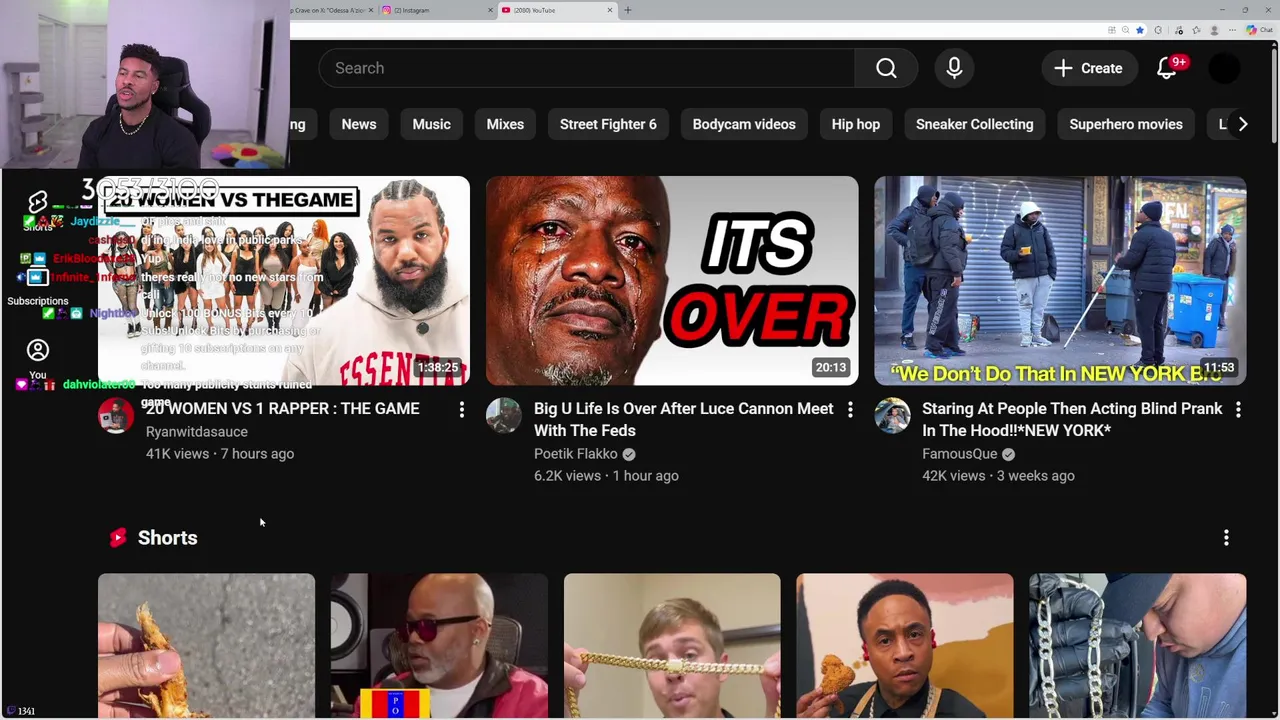Click the 20:13 duration badge
This screenshot has width=1280, height=720.
830,368
